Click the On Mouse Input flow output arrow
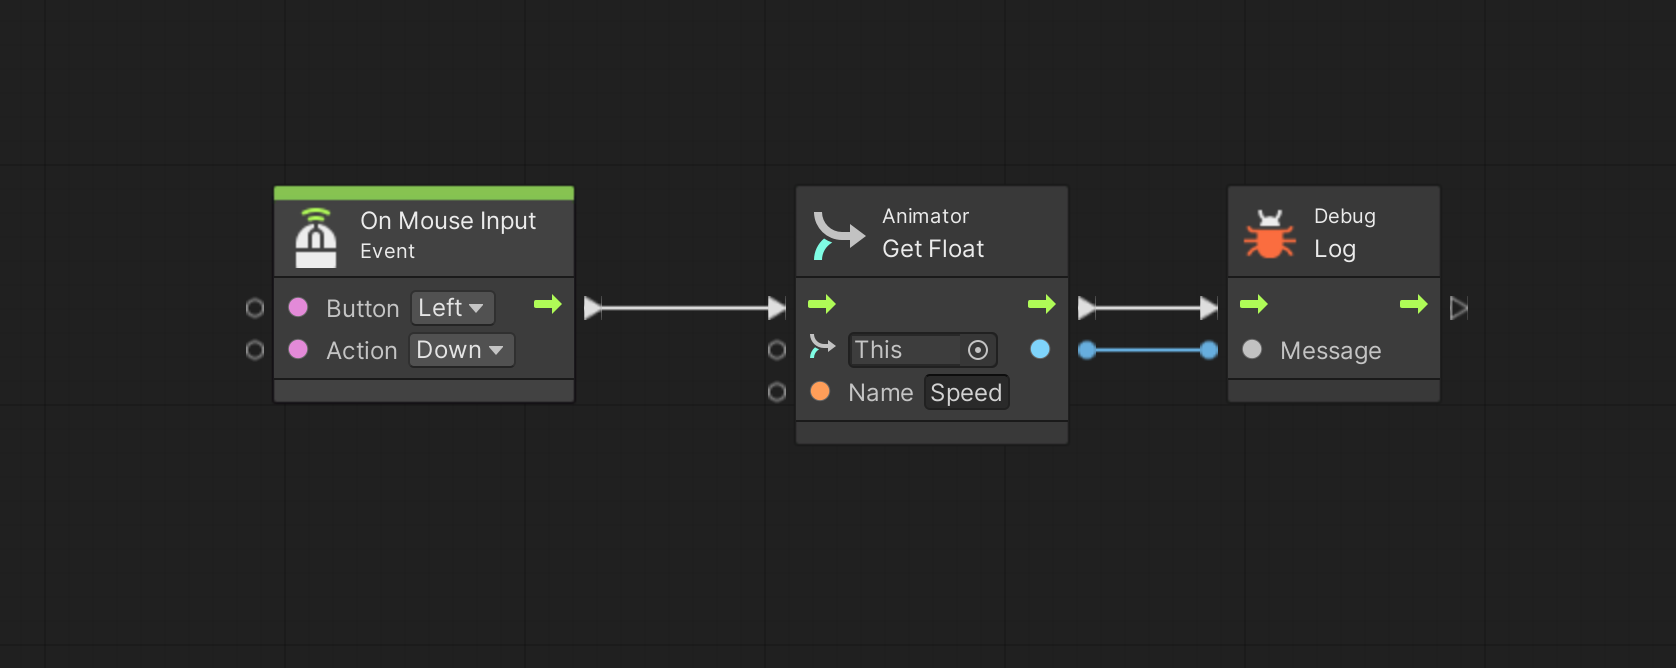1676x668 pixels. (548, 304)
